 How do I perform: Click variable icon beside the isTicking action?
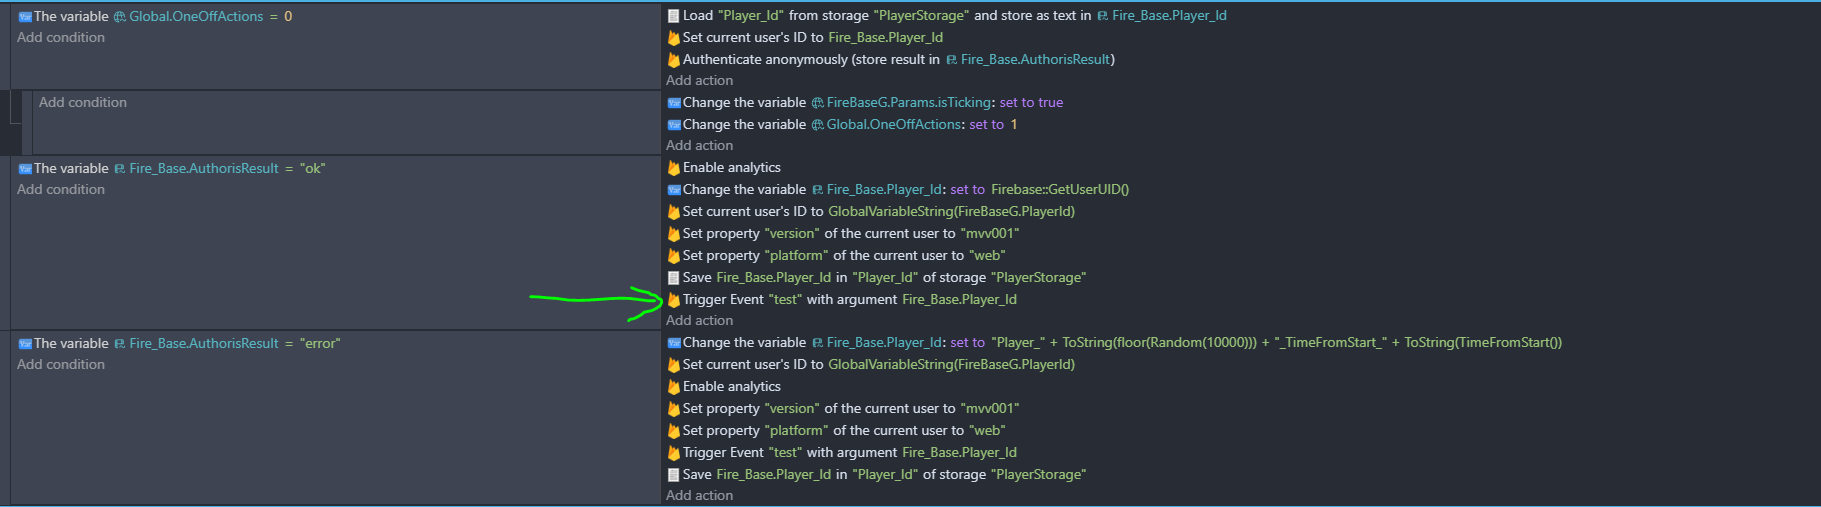pos(674,103)
